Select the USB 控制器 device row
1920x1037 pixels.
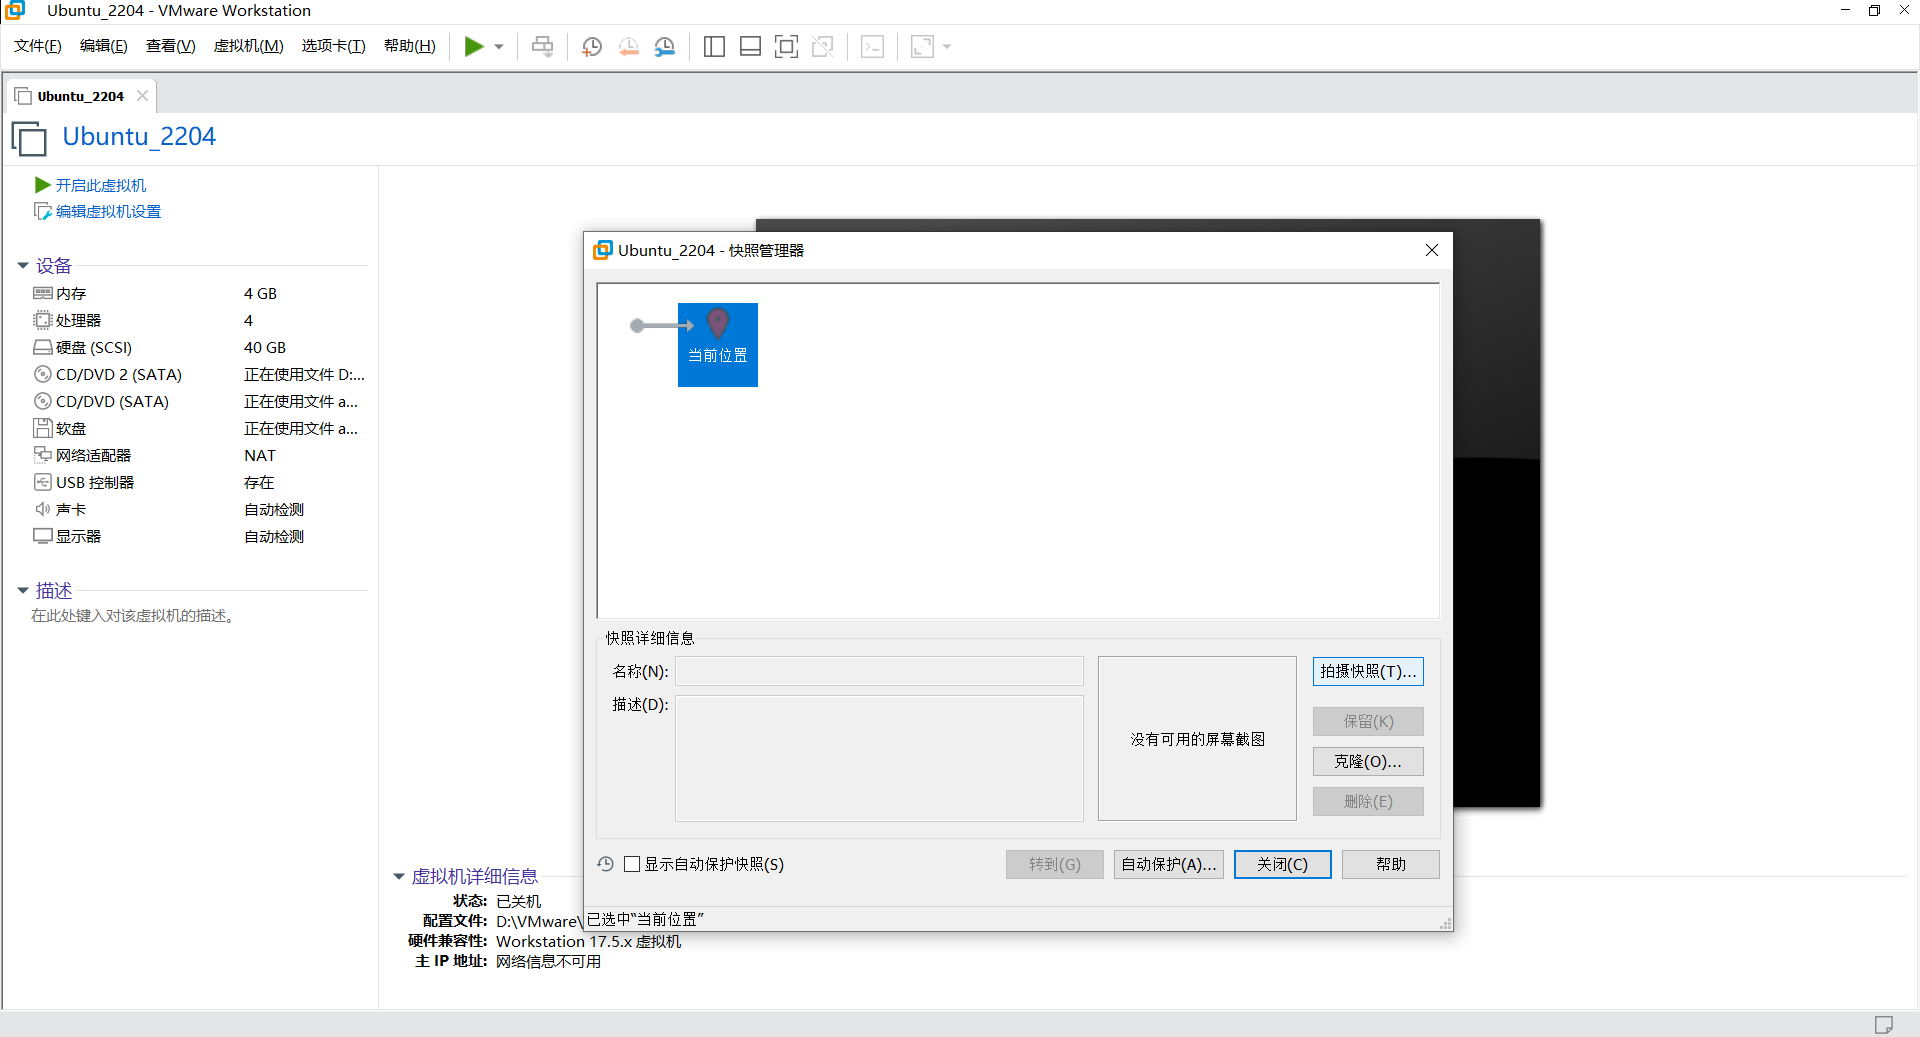[x=199, y=482]
